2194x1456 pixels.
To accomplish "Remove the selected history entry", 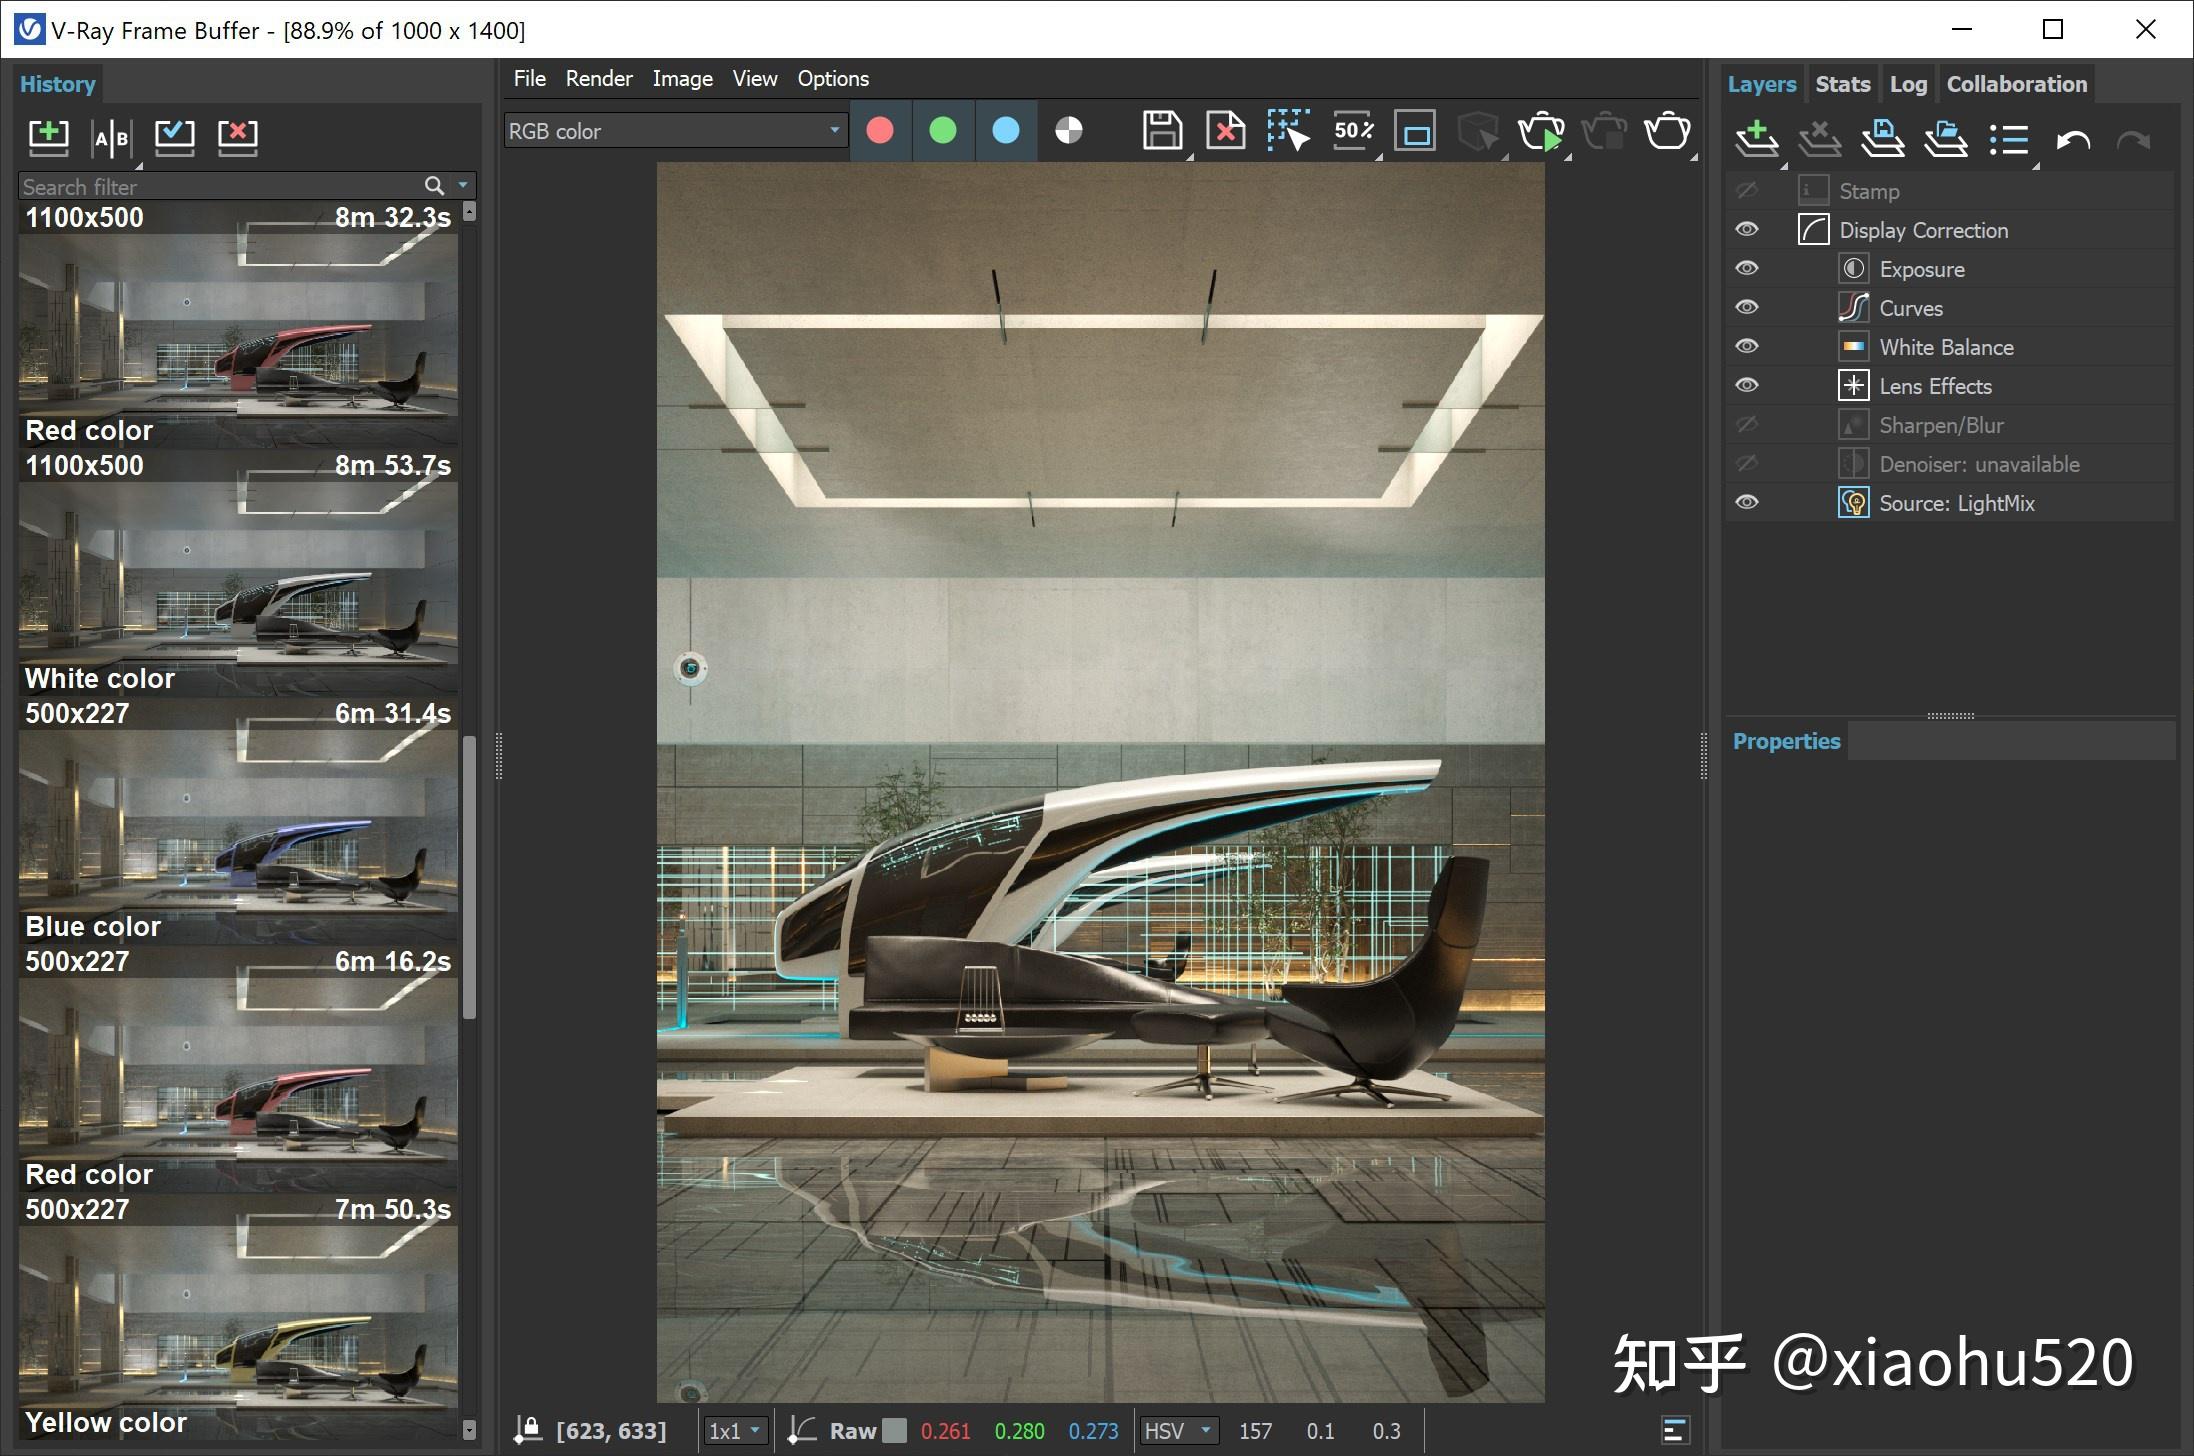I will 237,138.
